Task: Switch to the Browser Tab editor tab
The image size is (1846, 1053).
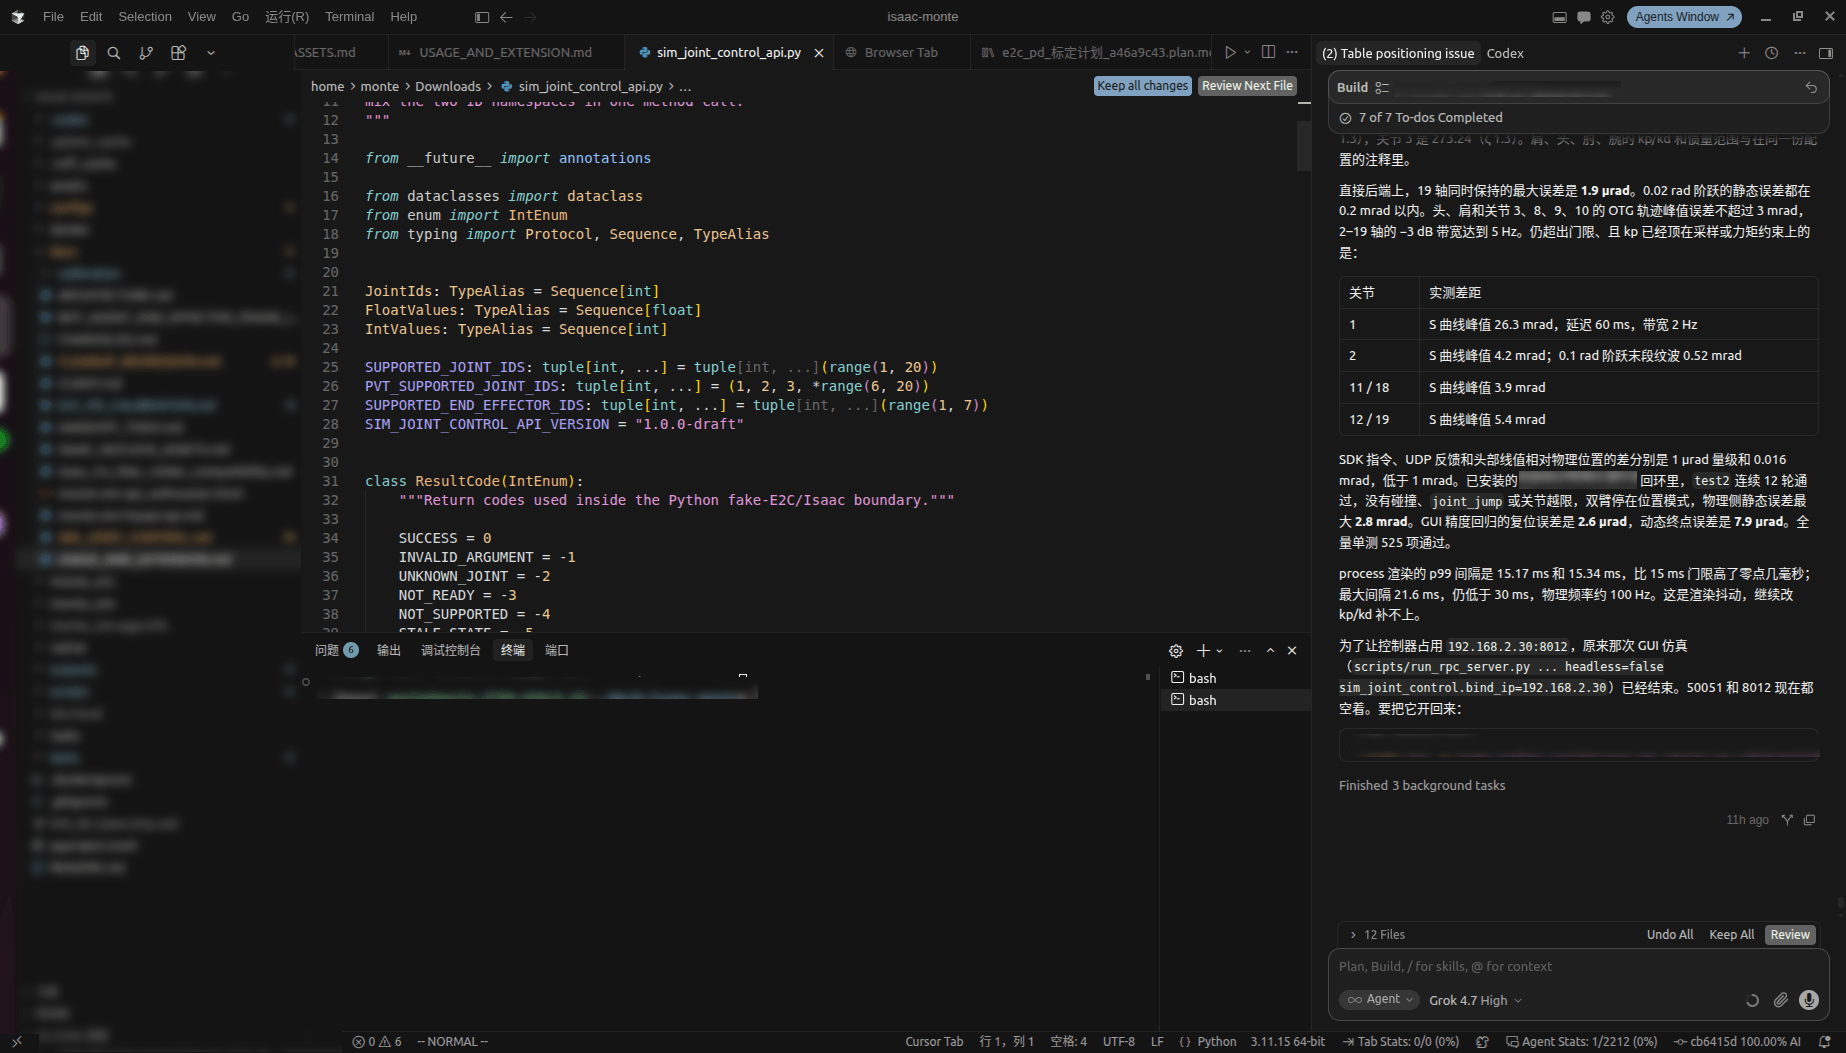Action: [x=901, y=52]
